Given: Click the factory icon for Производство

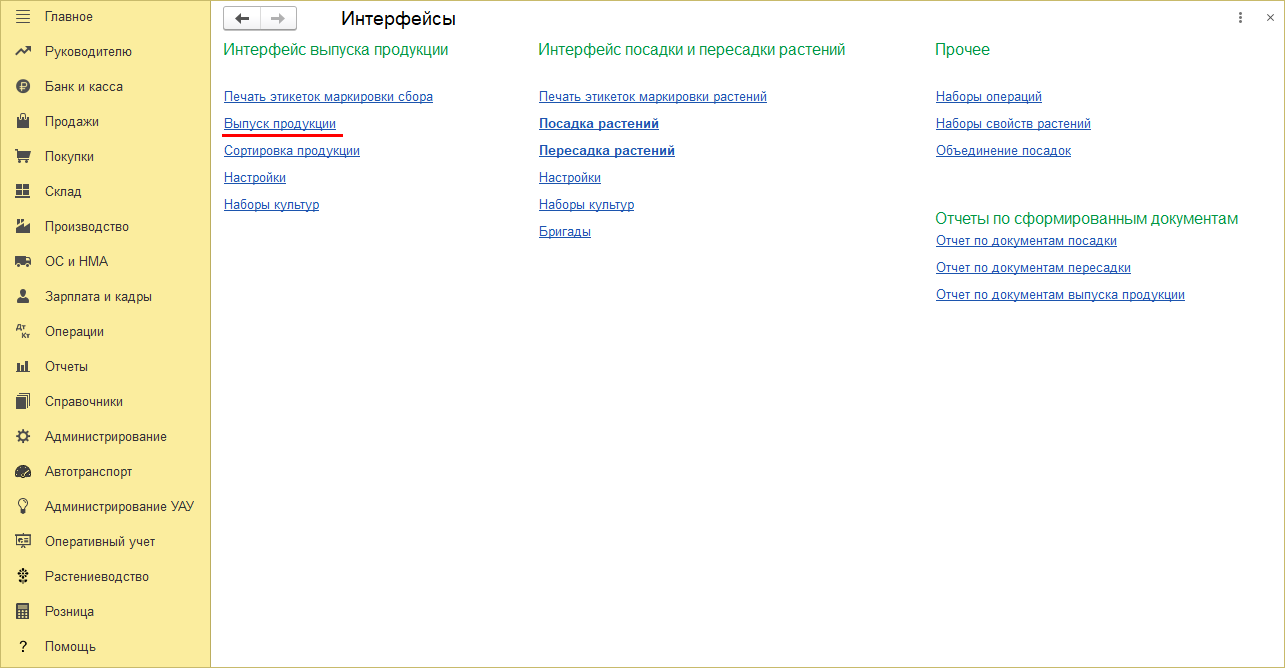Looking at the screenshot, I should (23, 227).
